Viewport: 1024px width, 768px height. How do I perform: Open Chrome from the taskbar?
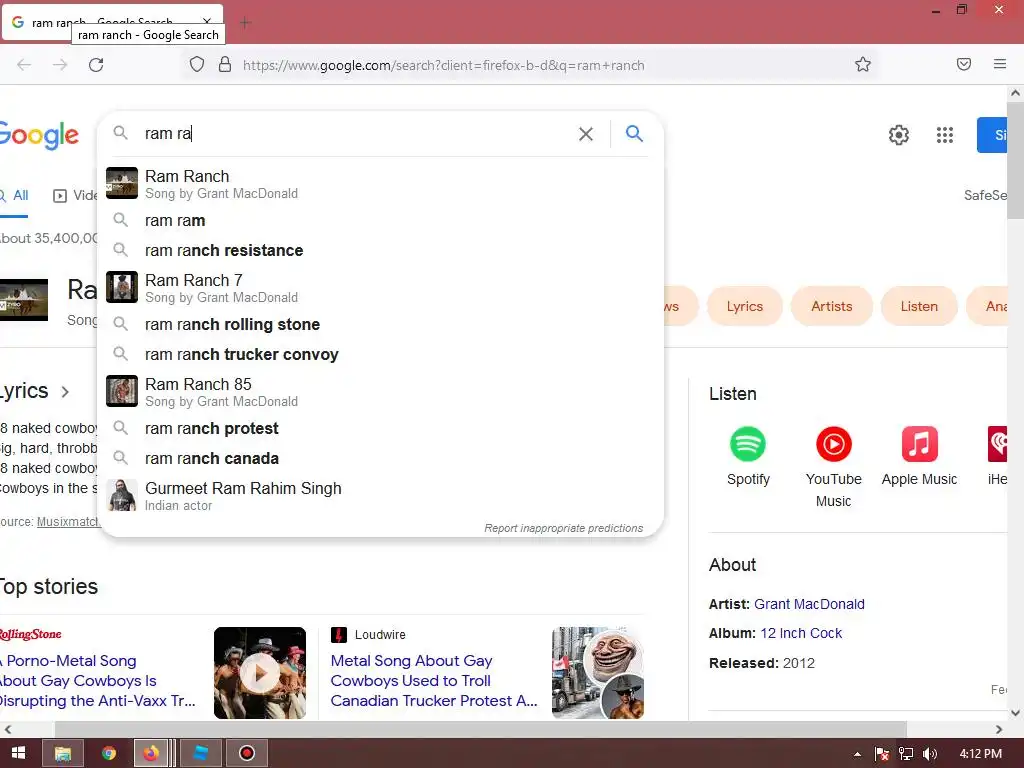[108, 753]
